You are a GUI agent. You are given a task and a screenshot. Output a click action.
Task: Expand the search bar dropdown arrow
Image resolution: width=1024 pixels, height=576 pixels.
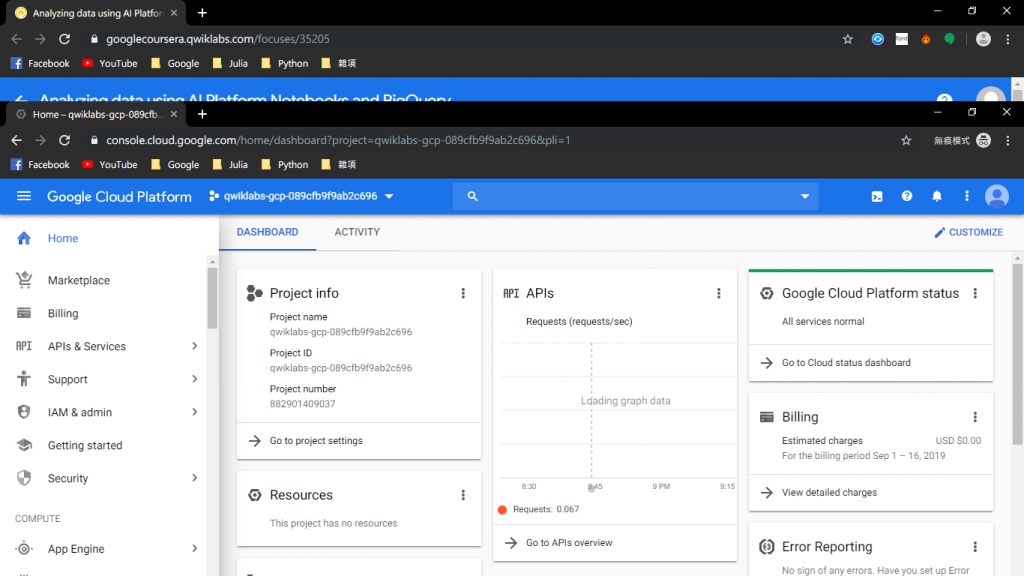805,196
